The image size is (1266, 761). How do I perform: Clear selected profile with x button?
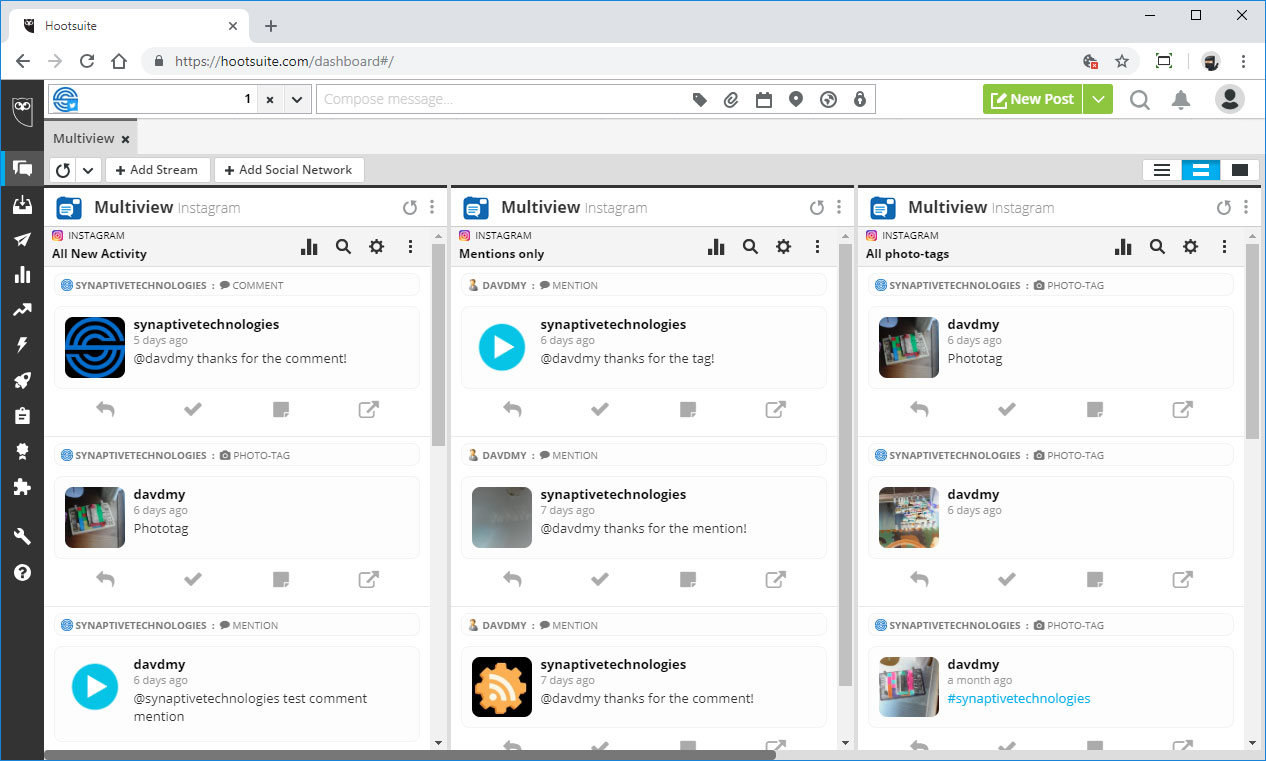[270, 99]
